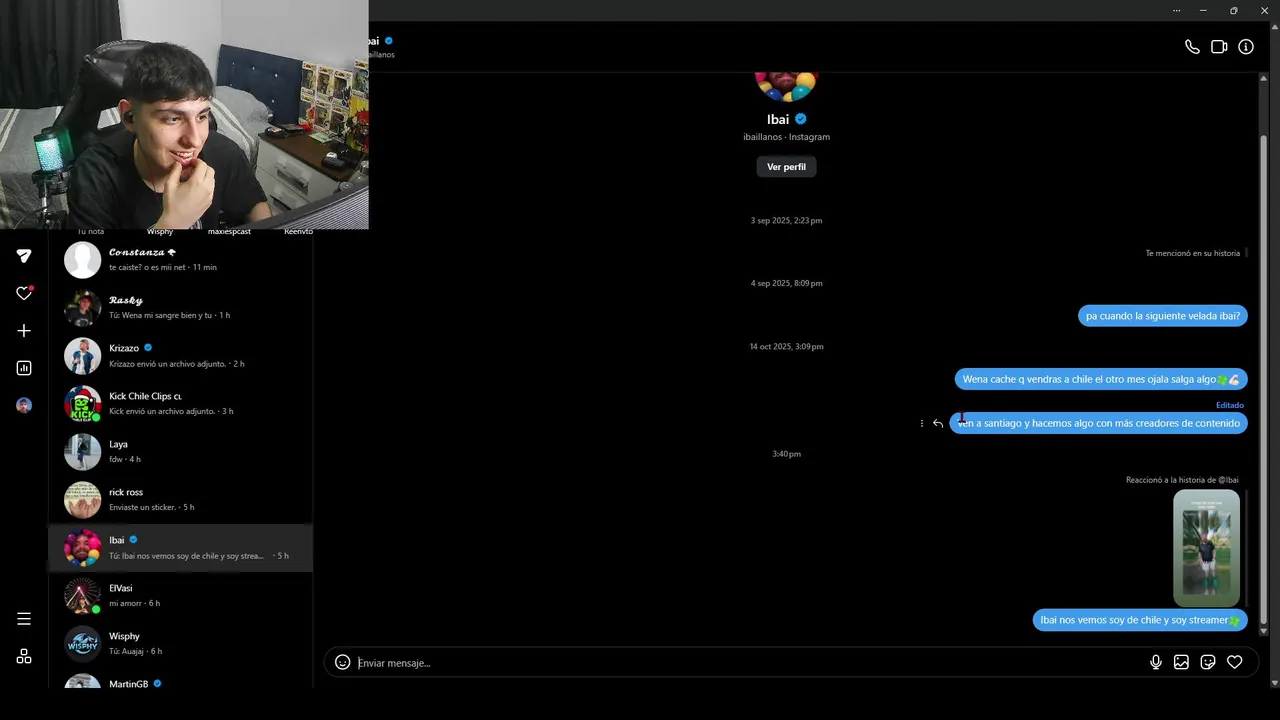Reply to the santiago message arrow icon

[938, 424]
